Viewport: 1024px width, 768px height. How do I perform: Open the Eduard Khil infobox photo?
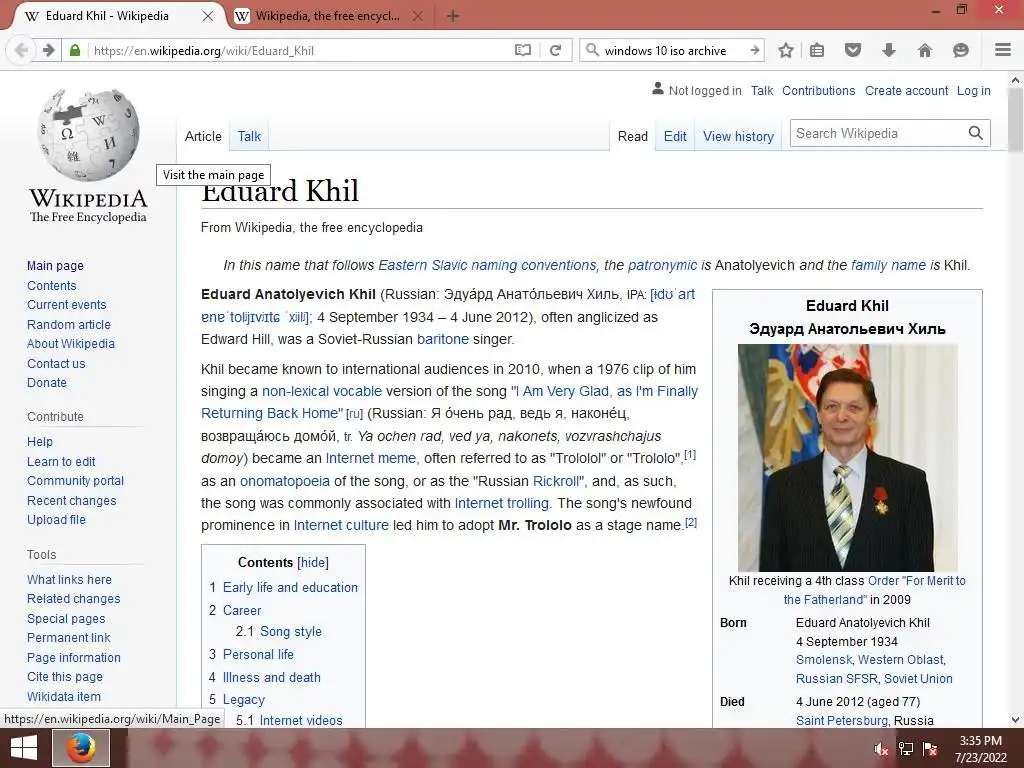coord(848,458)
